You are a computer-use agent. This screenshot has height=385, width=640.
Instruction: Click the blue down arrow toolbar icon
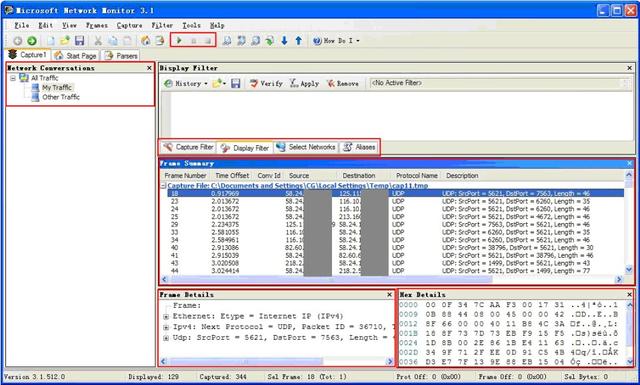point(284,40)
